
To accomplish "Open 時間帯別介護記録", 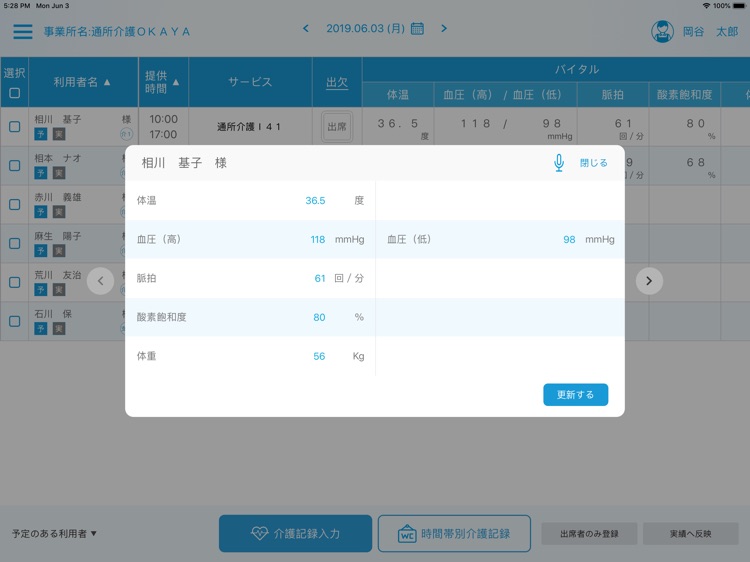I will [x=454, y=533].
